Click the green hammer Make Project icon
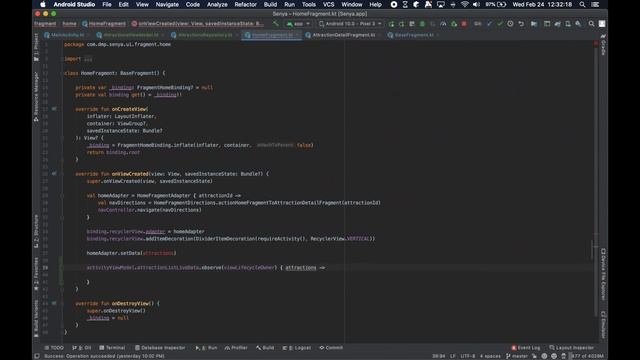Viewport: 640px width, 360px height. [x=276, y=24]
